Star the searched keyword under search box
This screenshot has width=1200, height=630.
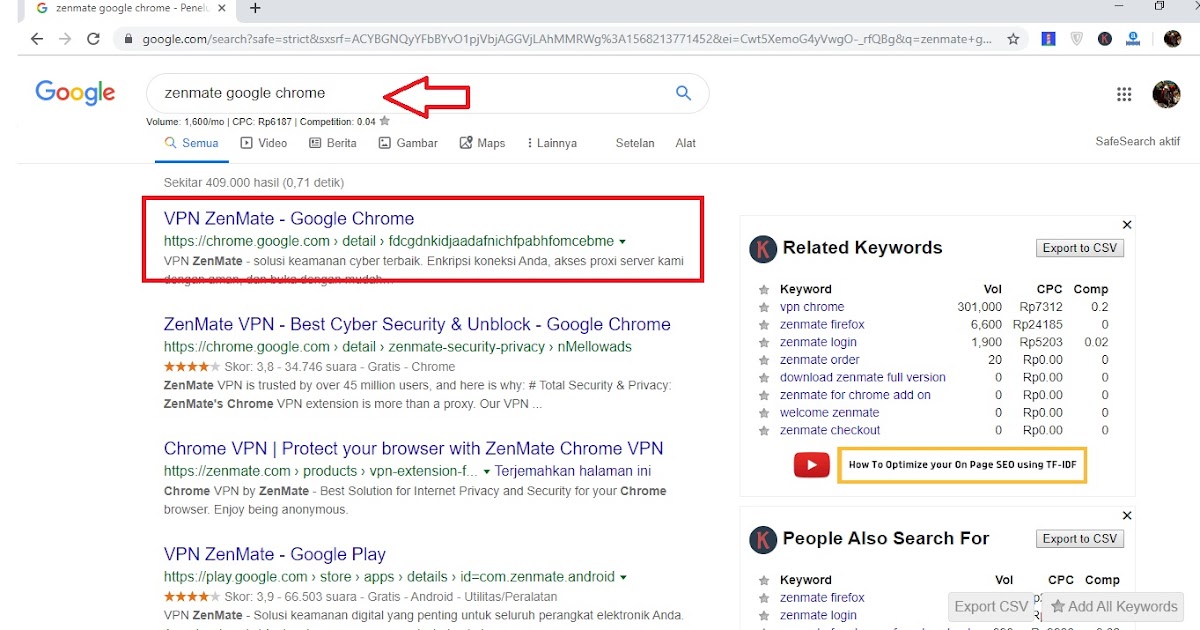(385, 121)
